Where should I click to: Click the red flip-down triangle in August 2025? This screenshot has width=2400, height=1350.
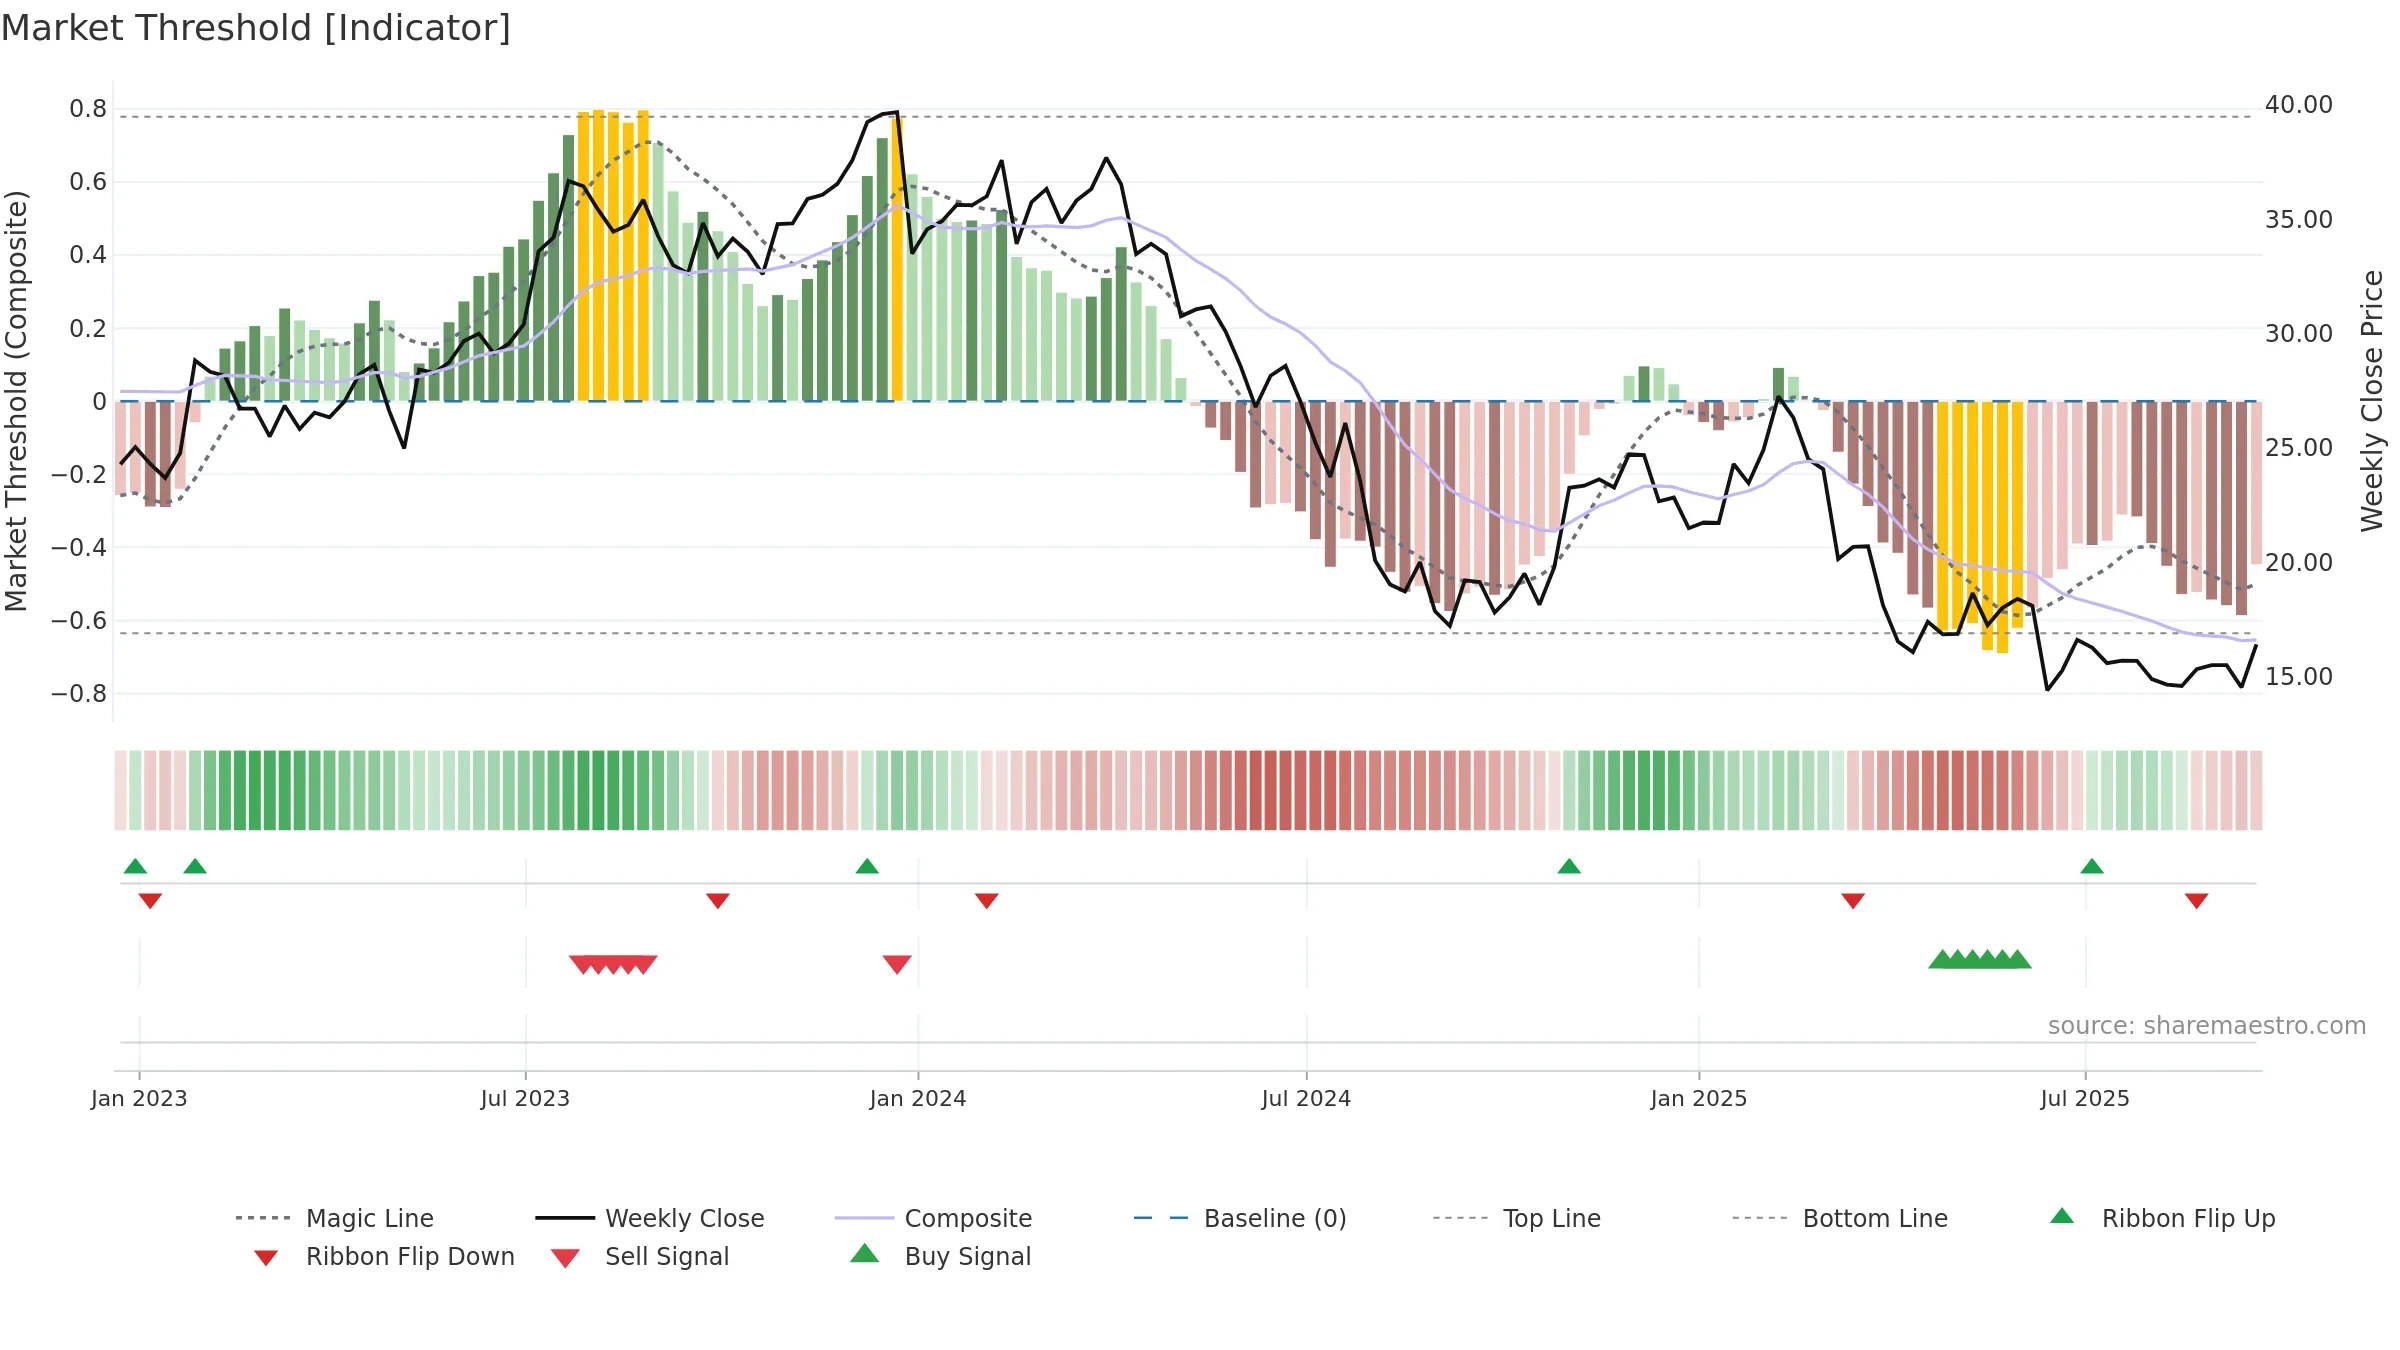[2197, 901]
